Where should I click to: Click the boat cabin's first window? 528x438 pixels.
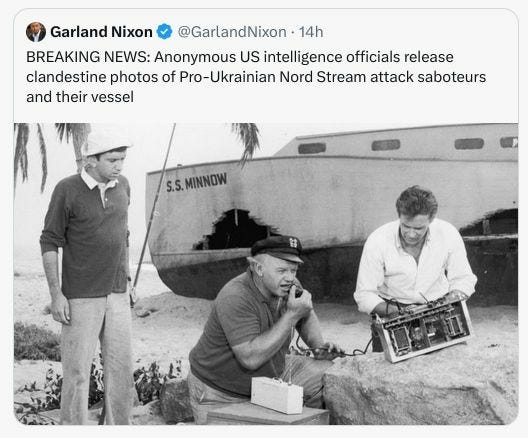click(x=312, y=148)
